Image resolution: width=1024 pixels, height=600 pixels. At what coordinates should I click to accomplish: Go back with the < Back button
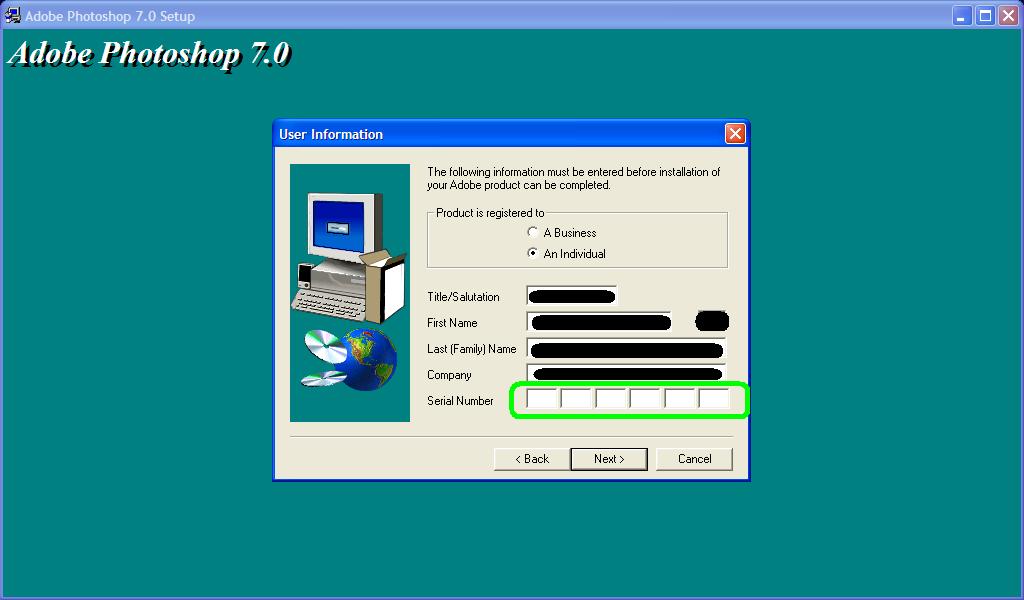532,459
